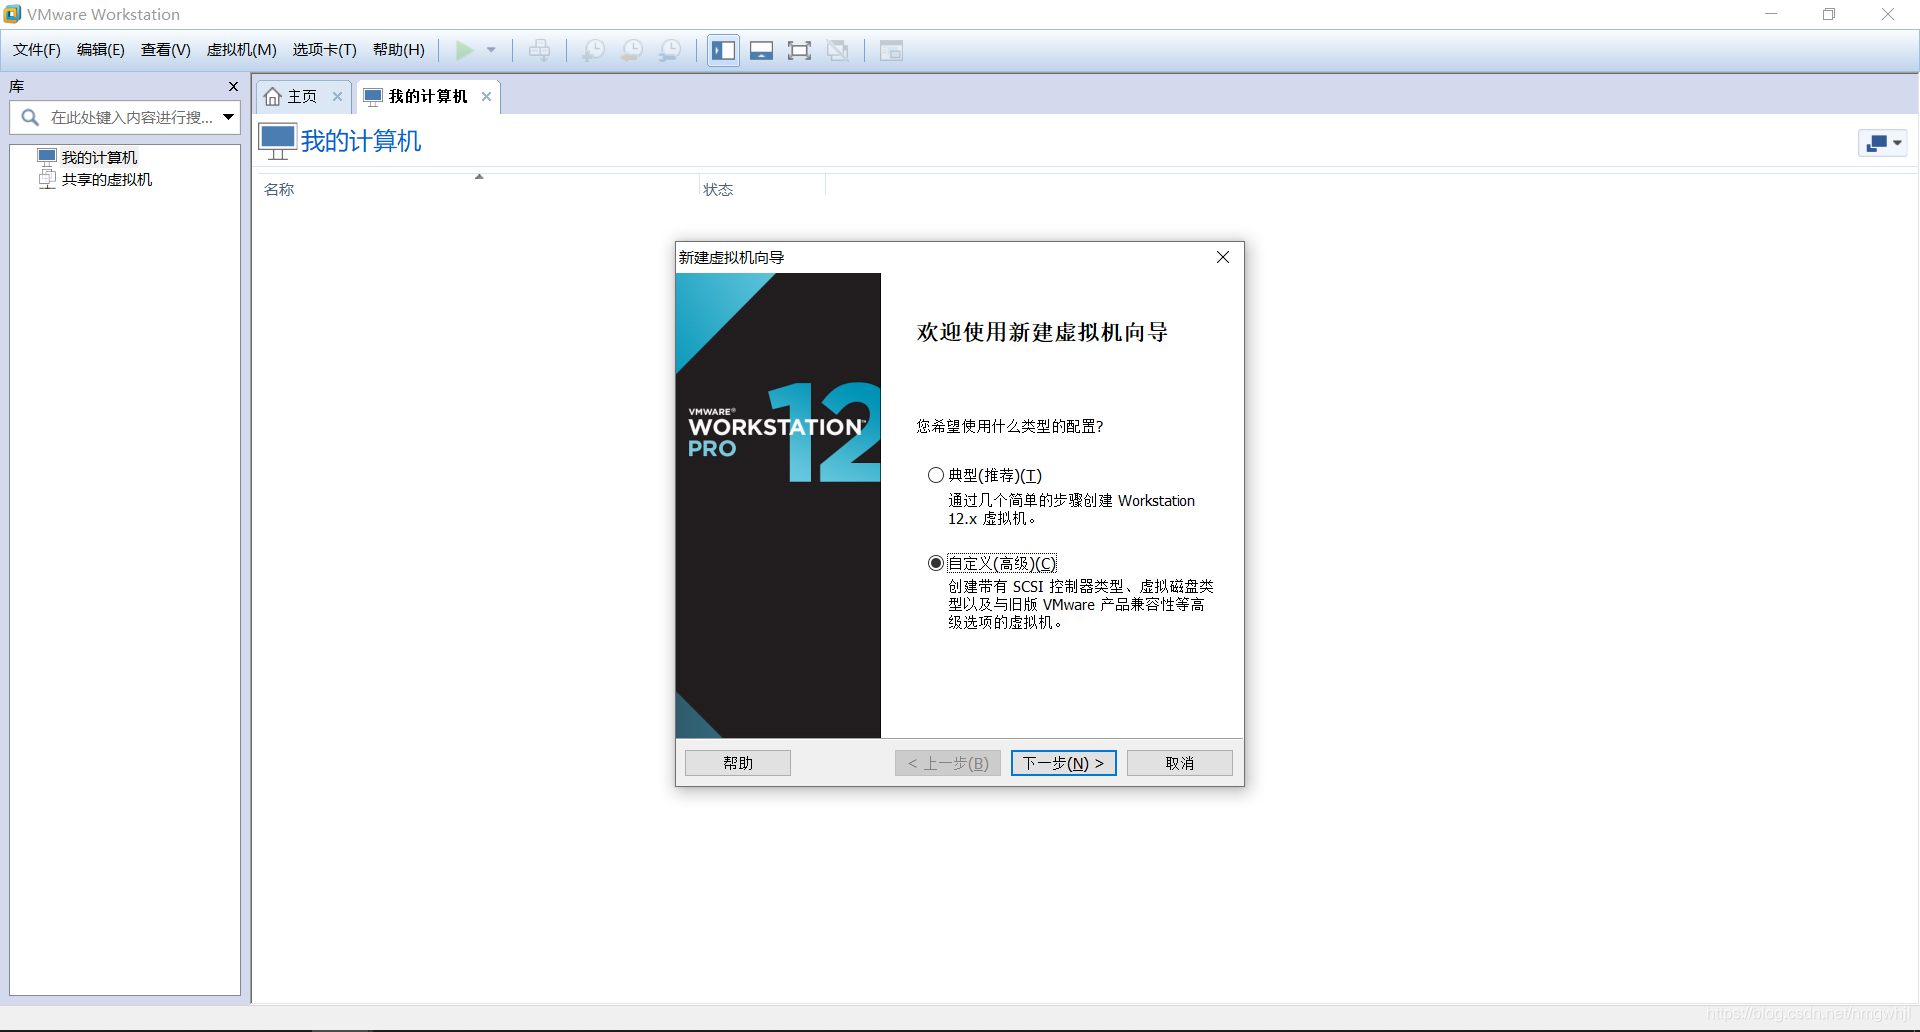Click the 下一步(N) button
The image size is (1920, 1032).
1063,763
